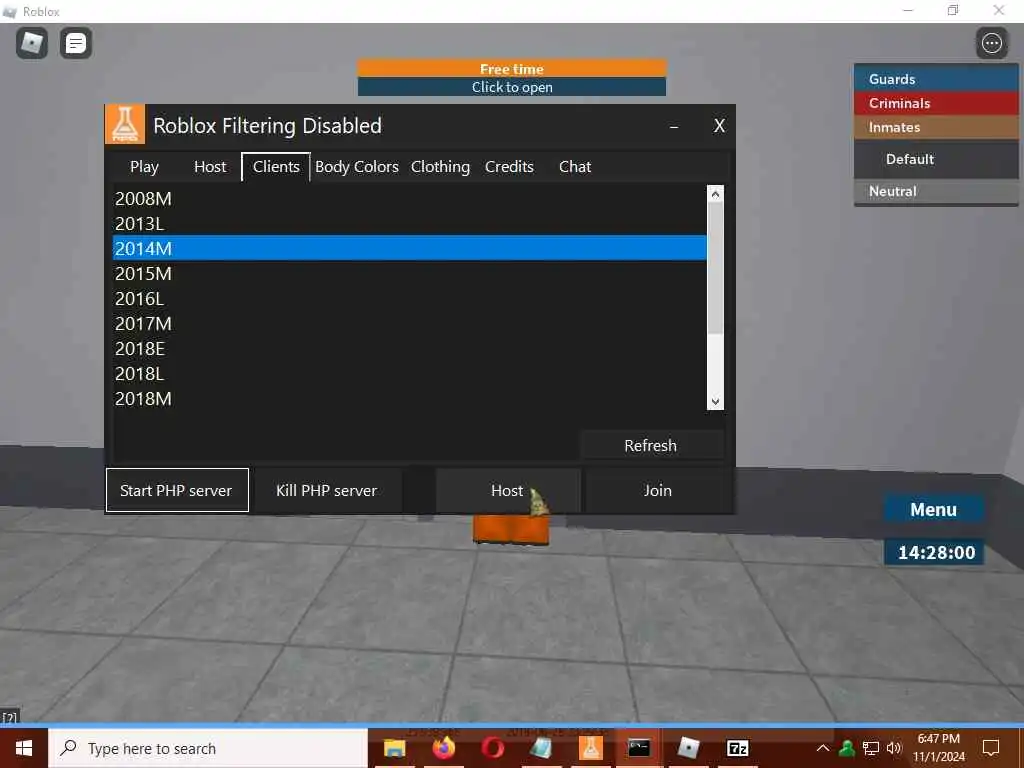
Task: Open the volume tray icon
Action: tap(894, 748)
